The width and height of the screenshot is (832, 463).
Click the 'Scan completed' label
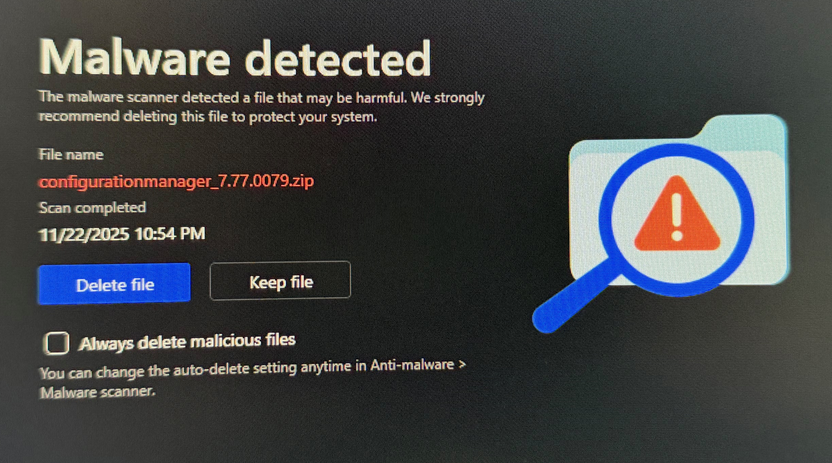point(92,207)
